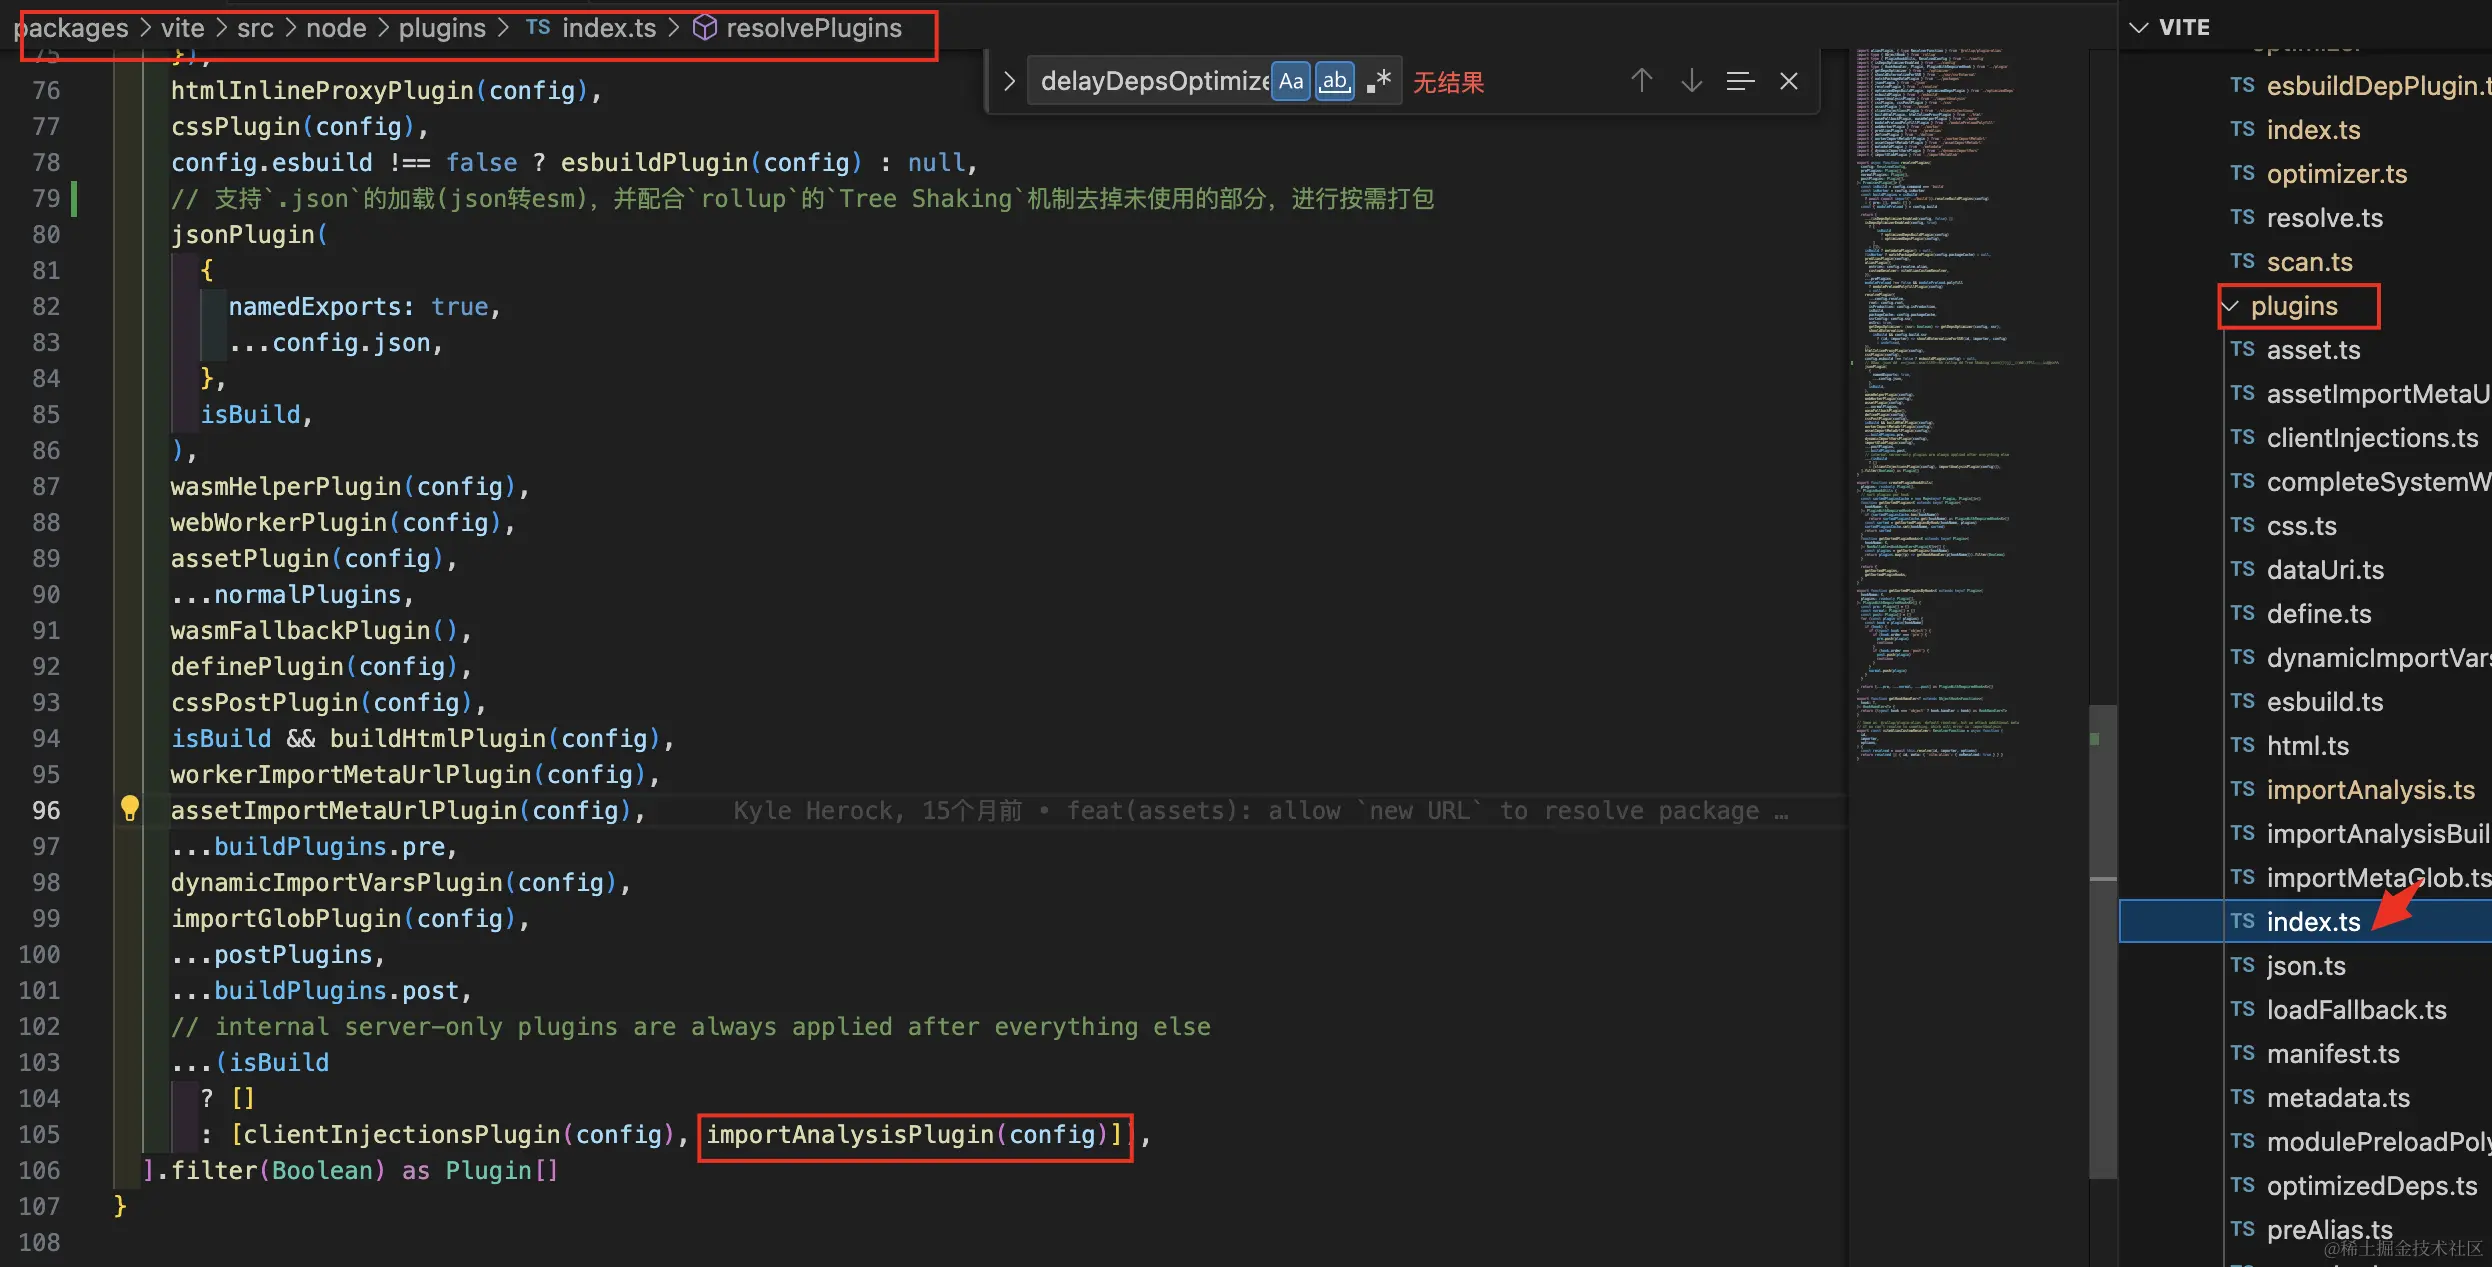
Task: Open importAnalysis.ts in explorer
Action: [x=2370, y=790]
